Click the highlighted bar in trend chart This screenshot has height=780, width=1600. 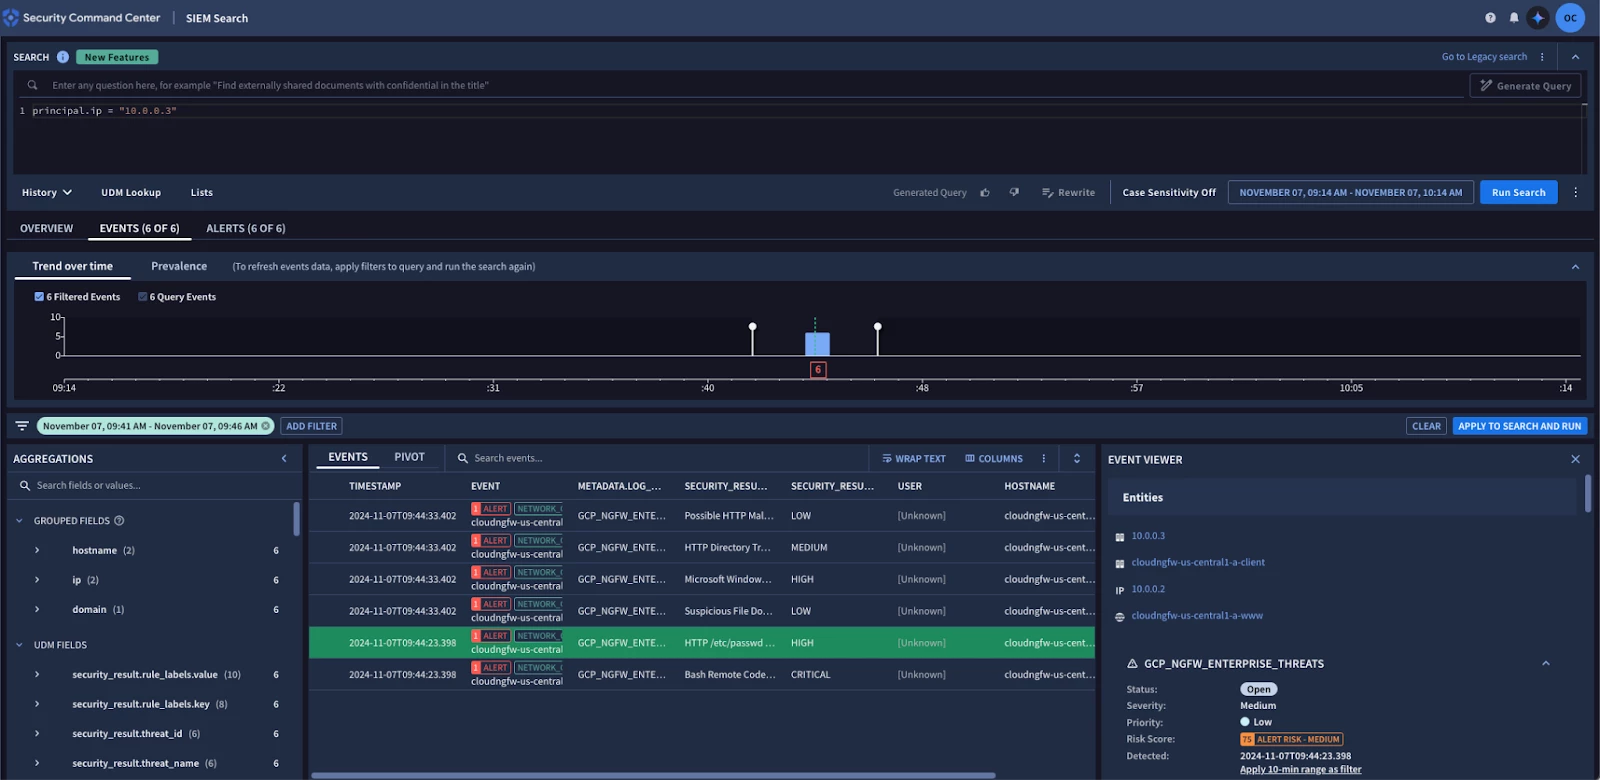point(817,345)
